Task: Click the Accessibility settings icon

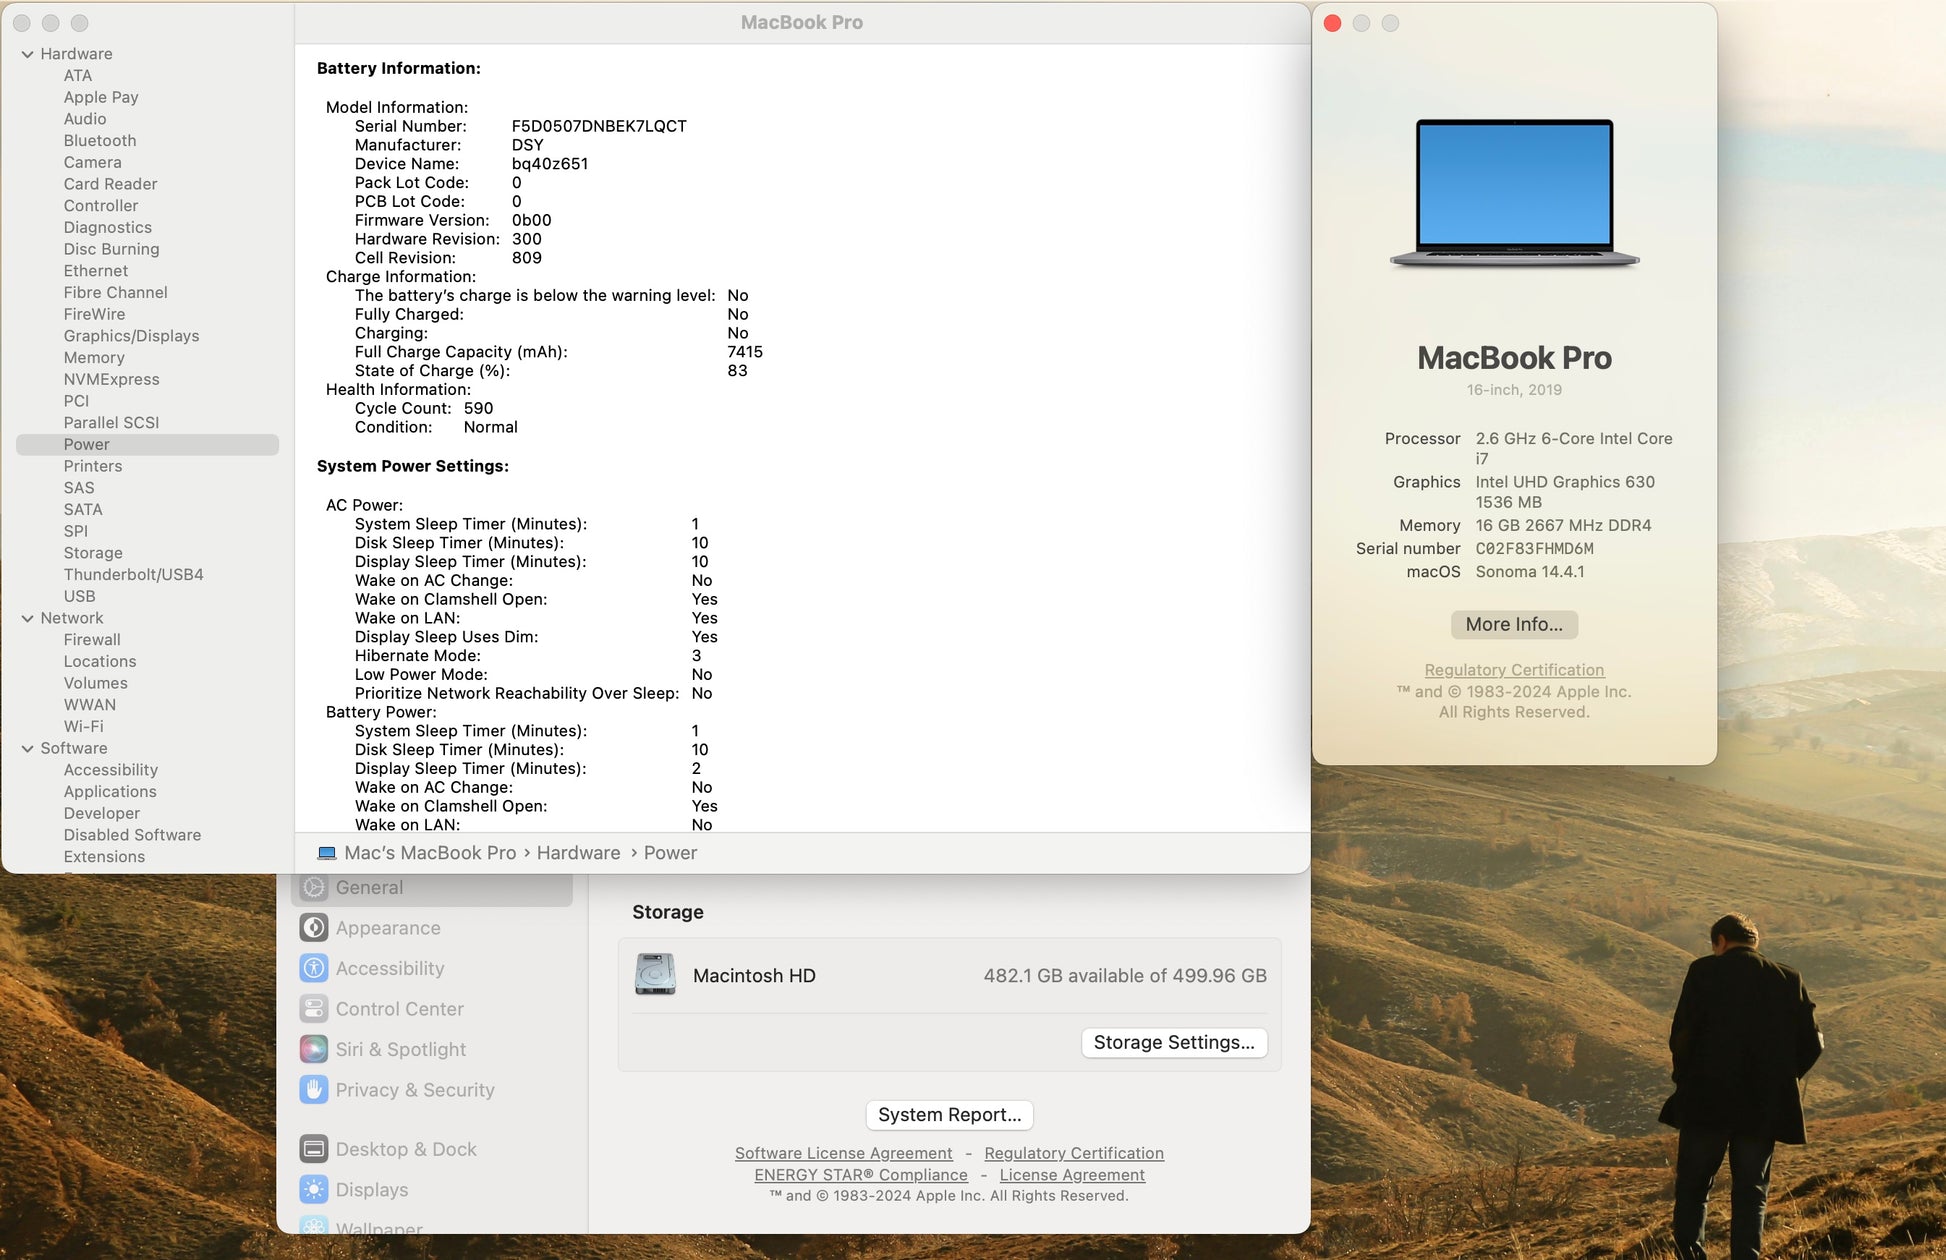Action: pyautogui.click(x=313, y=968)
